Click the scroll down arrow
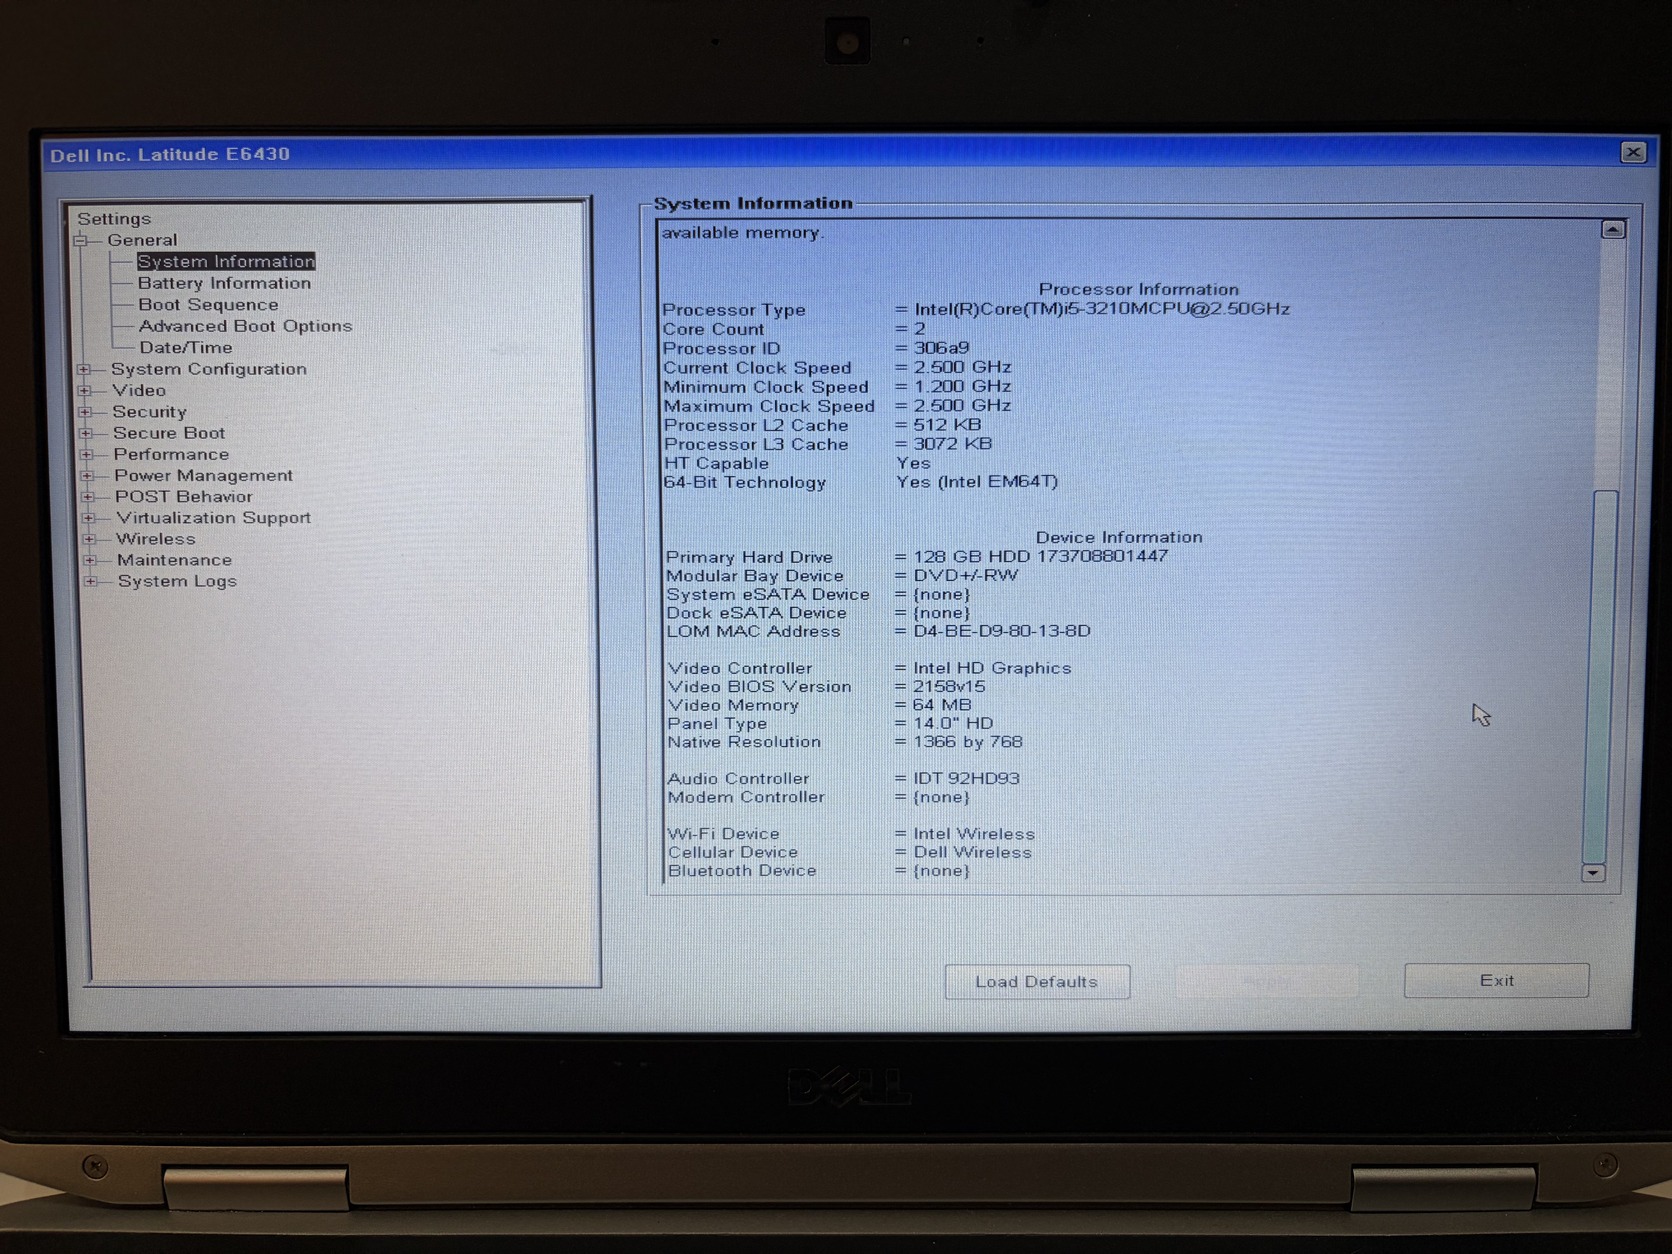Viewport: 1672px width, 1254px height. pos(1593,873)
